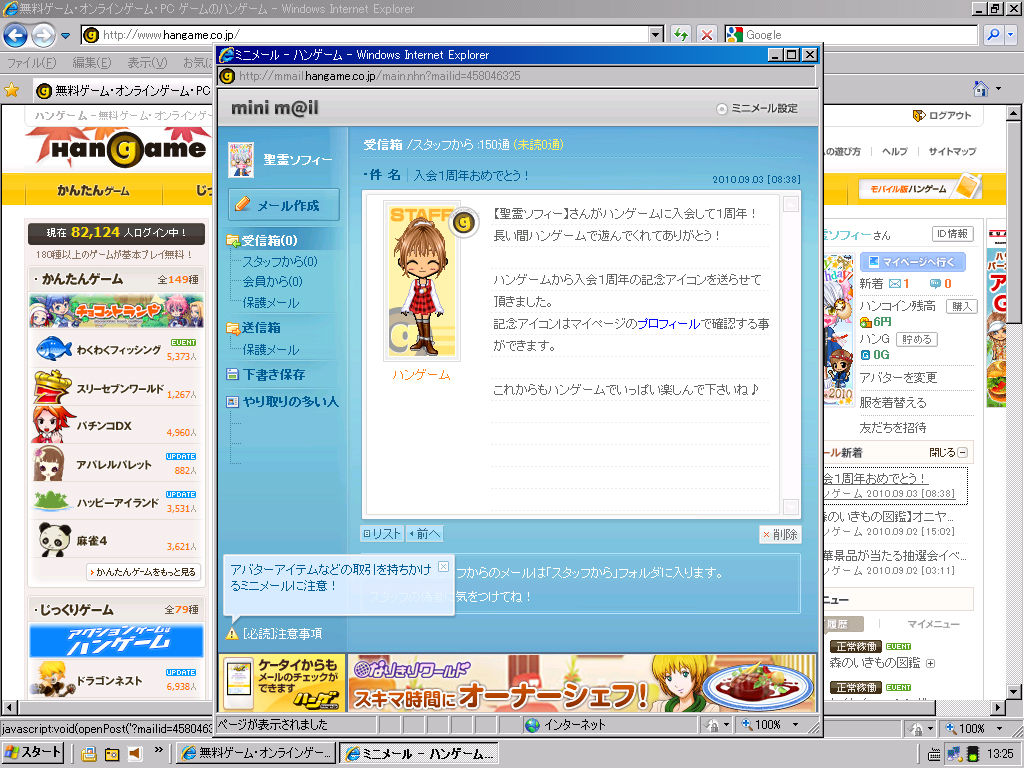Open the かんたんゲーム navigation tab

(x=93, y=191)
